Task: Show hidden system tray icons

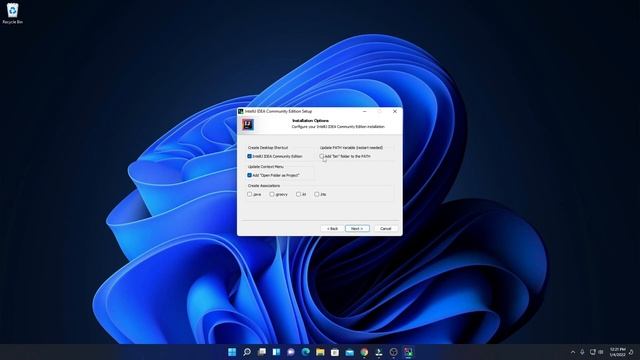Action: (573, 352)
